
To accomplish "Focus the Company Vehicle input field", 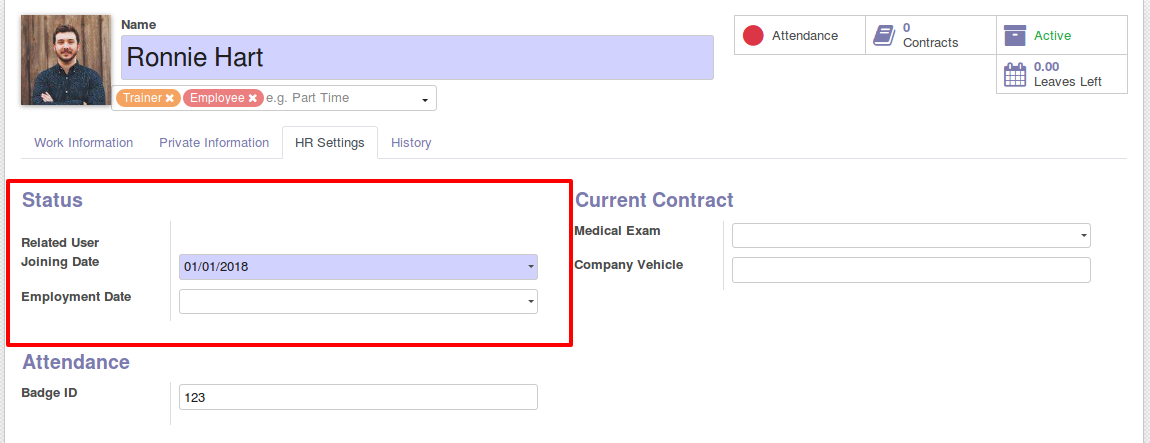I will coord(912,270).
